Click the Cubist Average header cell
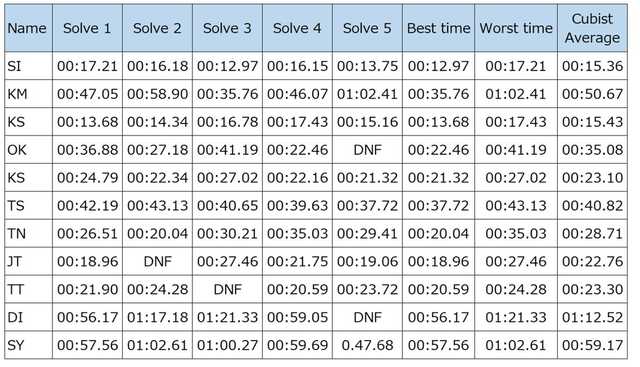Screen dimensions: 640x367 click(x=592, y=28)
